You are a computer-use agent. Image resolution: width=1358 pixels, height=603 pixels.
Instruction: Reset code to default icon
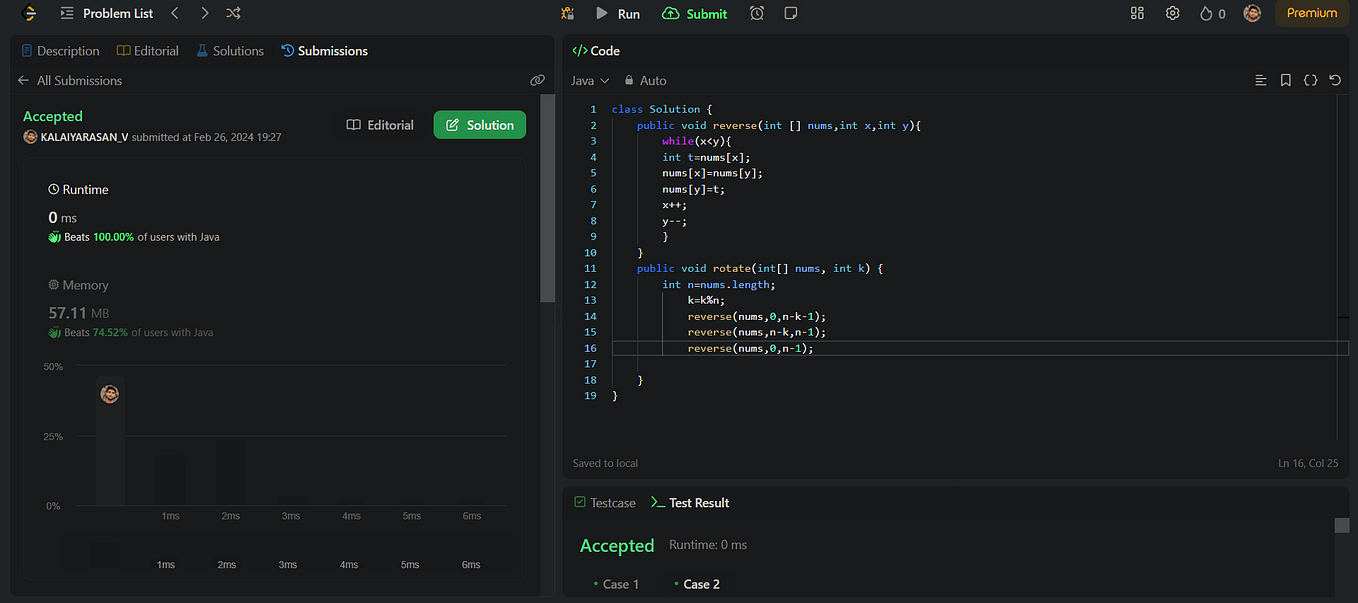(1335, 80)
